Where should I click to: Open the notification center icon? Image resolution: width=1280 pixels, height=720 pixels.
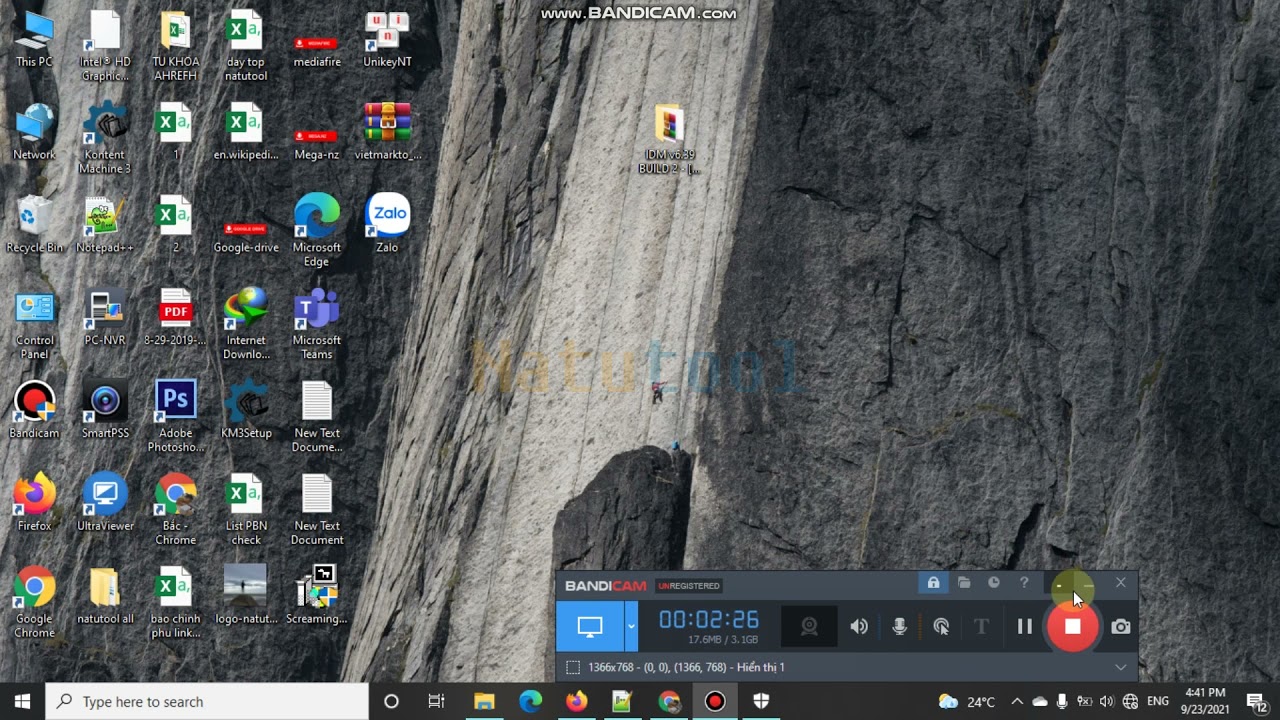coord(1257,702)
